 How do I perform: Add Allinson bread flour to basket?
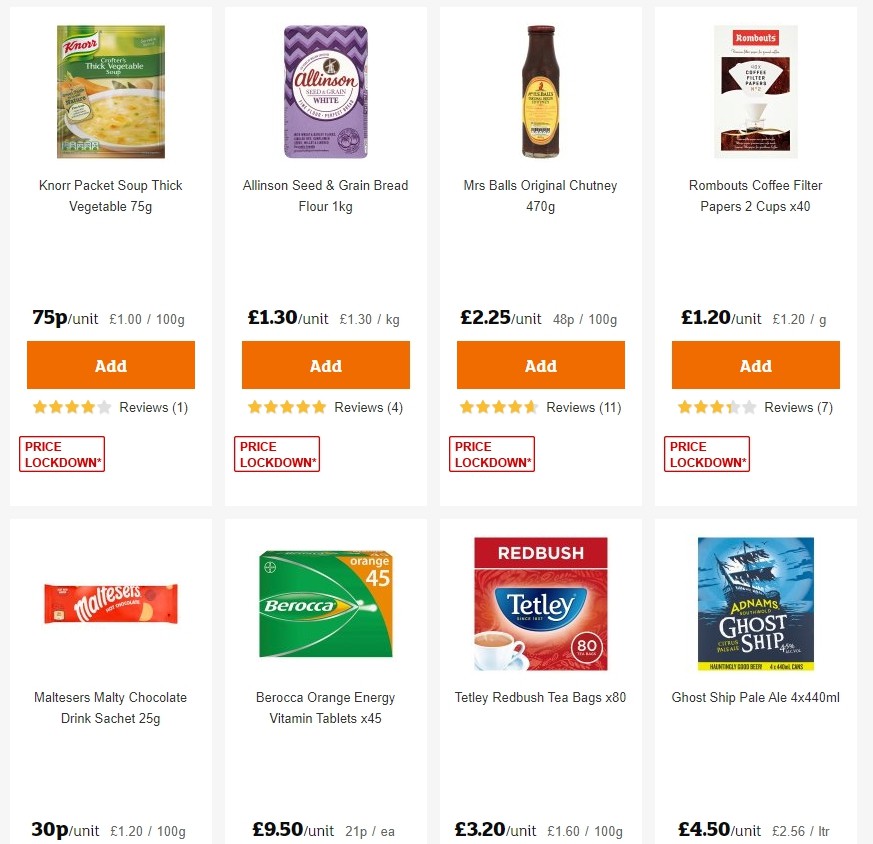(x=325, y=364)
